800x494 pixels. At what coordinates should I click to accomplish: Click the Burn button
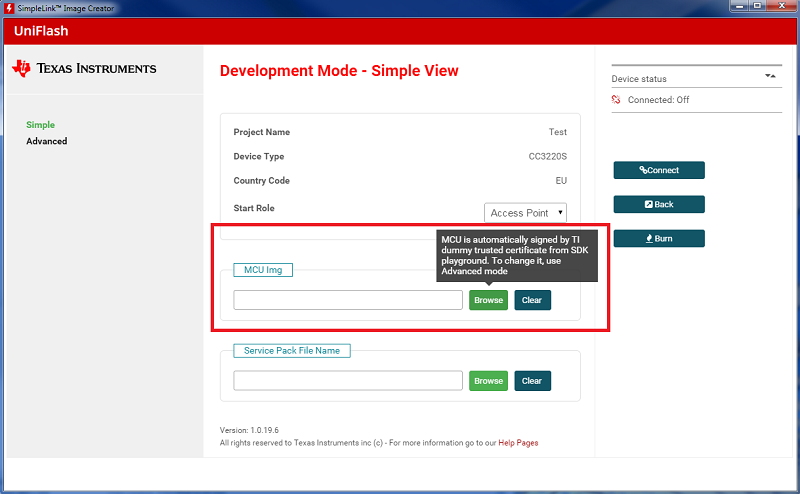click(659, 239)
